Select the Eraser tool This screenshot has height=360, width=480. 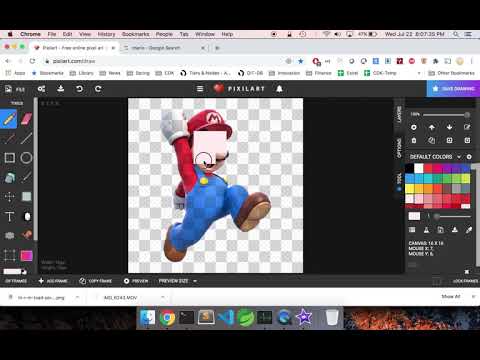pyautogui.click(x=26, y=119)
